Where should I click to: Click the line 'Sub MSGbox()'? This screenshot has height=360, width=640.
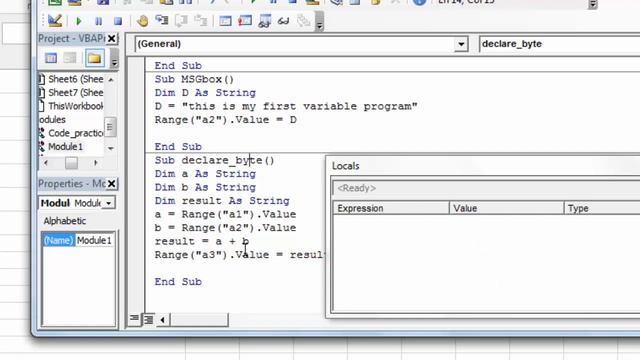pyautogui.click(x=194, y=79)
